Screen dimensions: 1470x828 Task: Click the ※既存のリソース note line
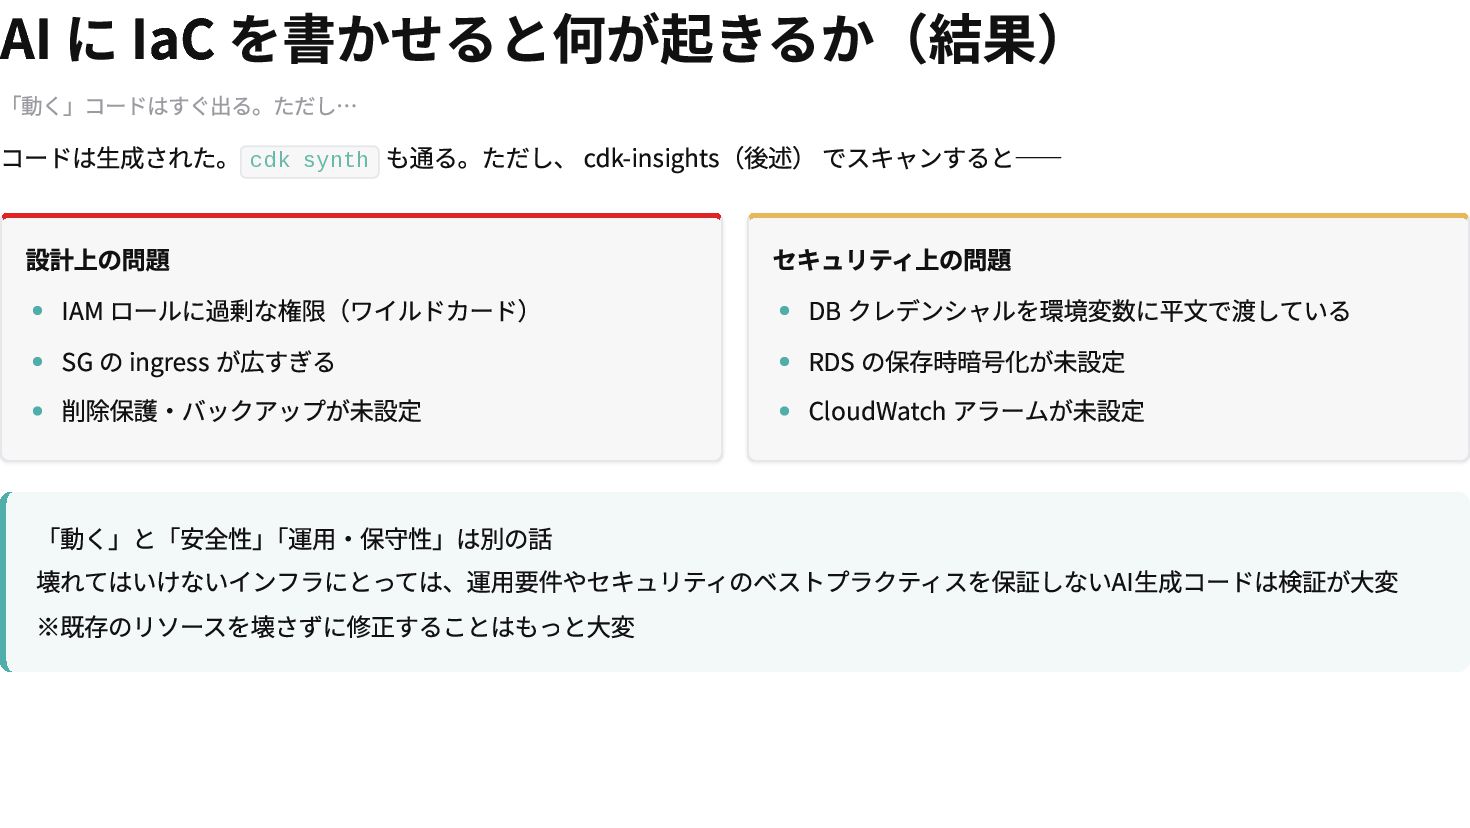(x=336, y=627)
